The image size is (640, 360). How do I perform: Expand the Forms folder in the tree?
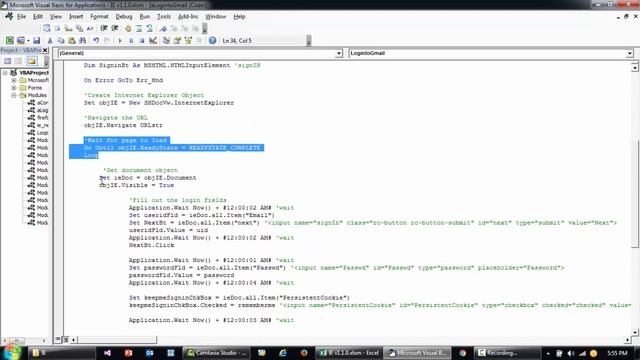point(14,88)
